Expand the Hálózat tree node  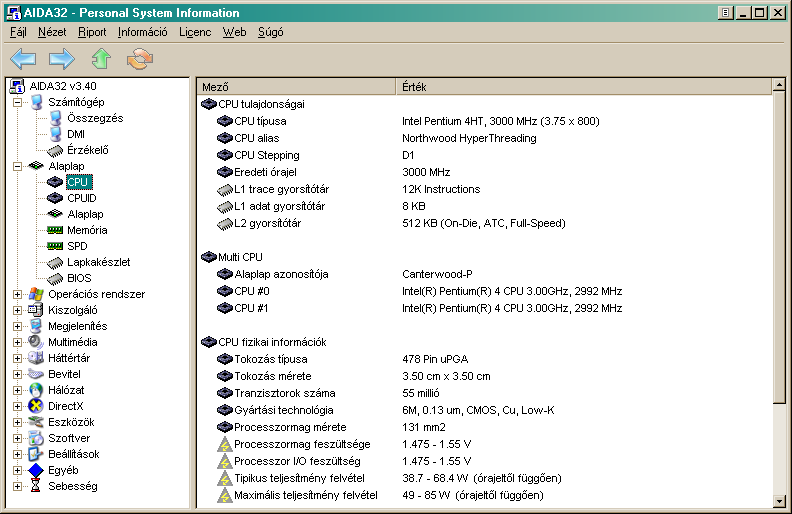(17, 390)
